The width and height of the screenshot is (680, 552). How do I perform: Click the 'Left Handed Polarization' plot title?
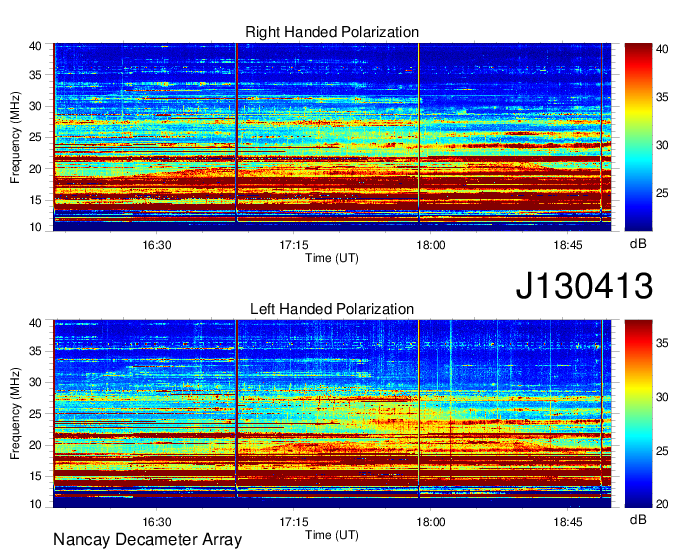(332, 309)
